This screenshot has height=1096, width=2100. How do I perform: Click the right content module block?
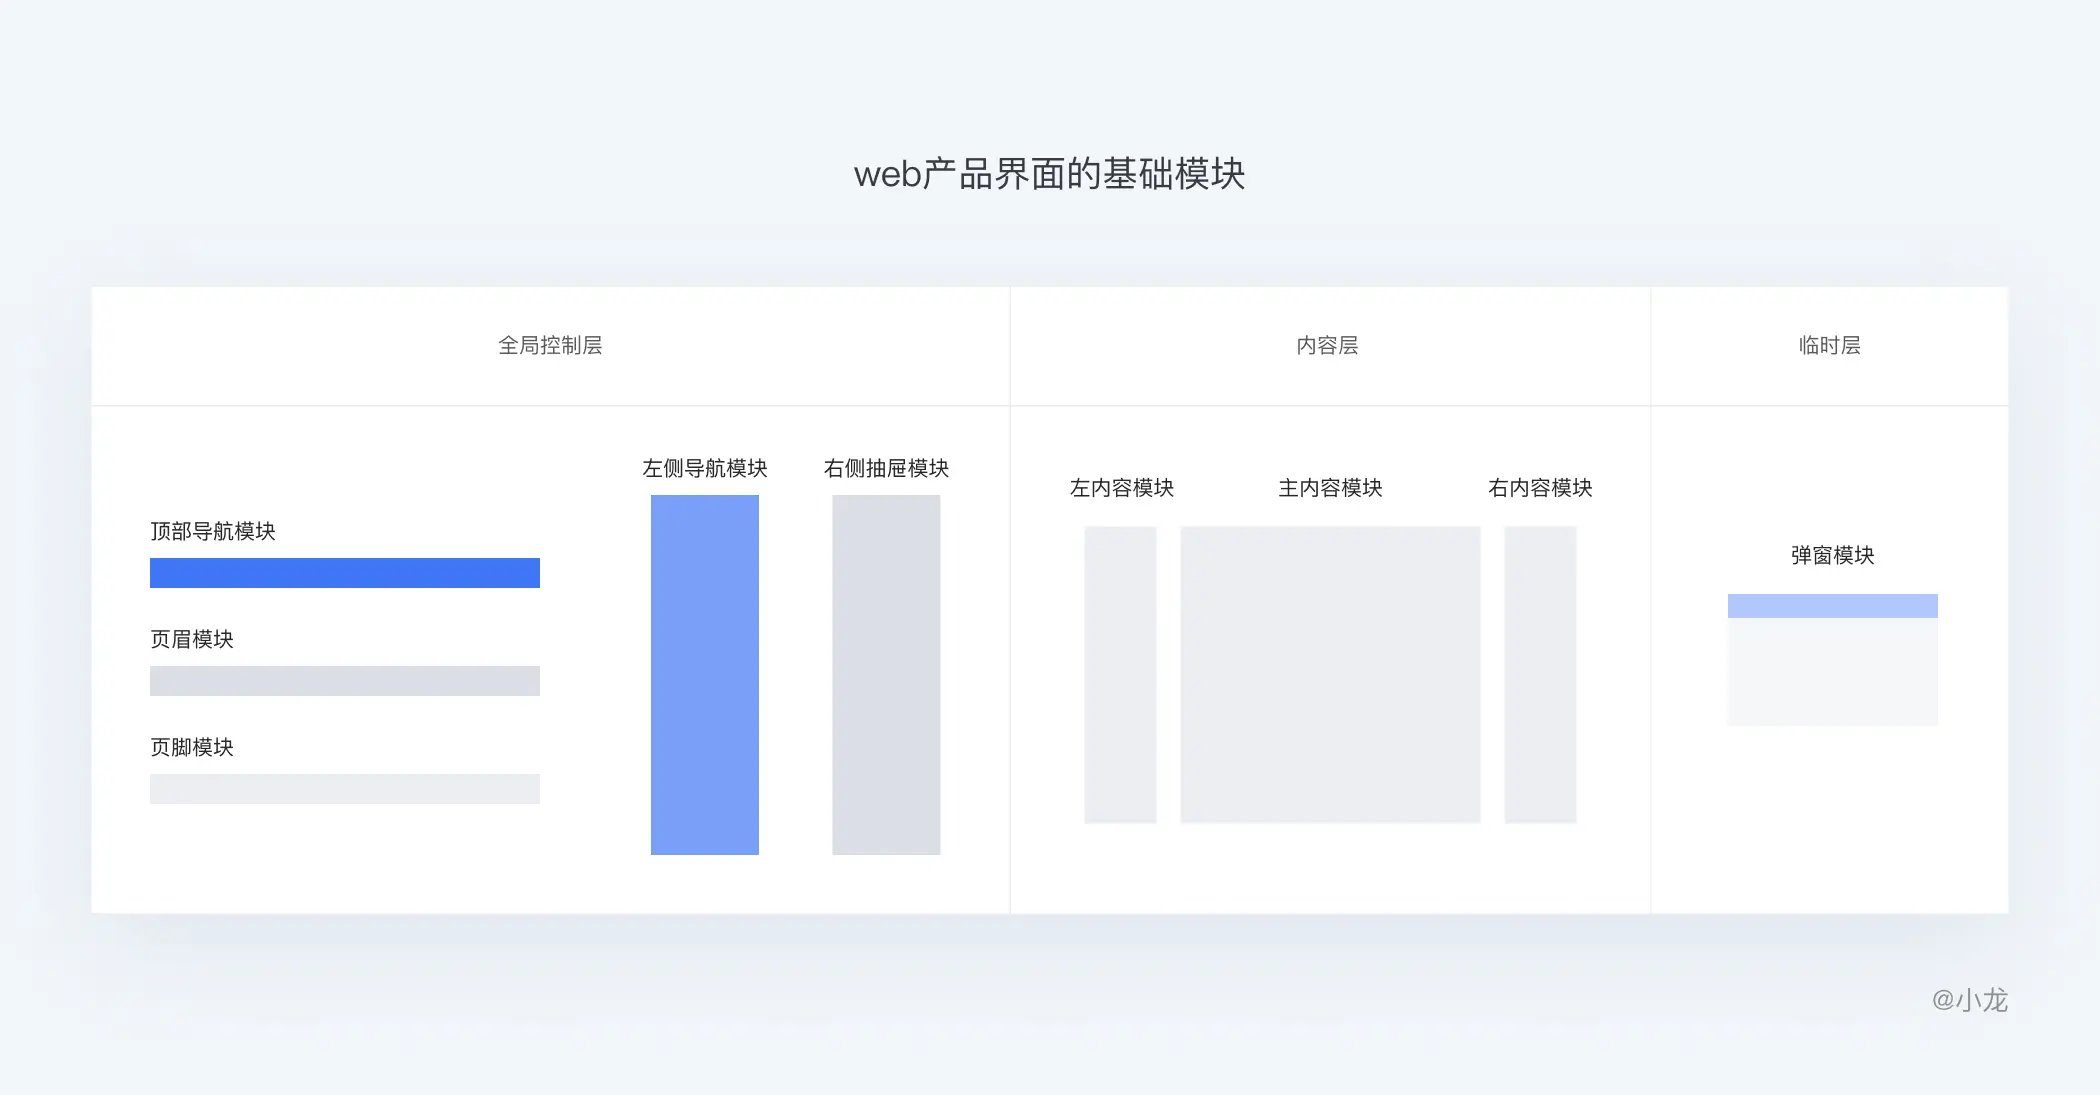(1540, 675)
